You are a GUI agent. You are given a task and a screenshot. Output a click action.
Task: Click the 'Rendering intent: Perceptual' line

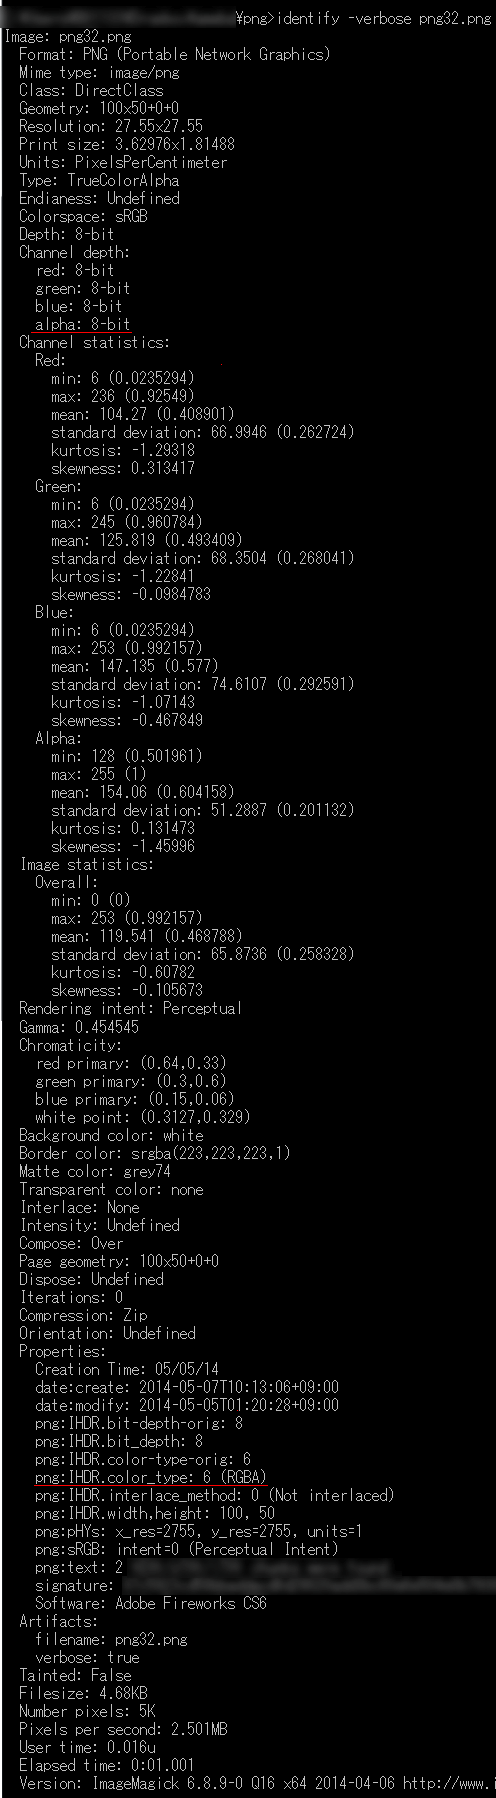[130, 1008]
